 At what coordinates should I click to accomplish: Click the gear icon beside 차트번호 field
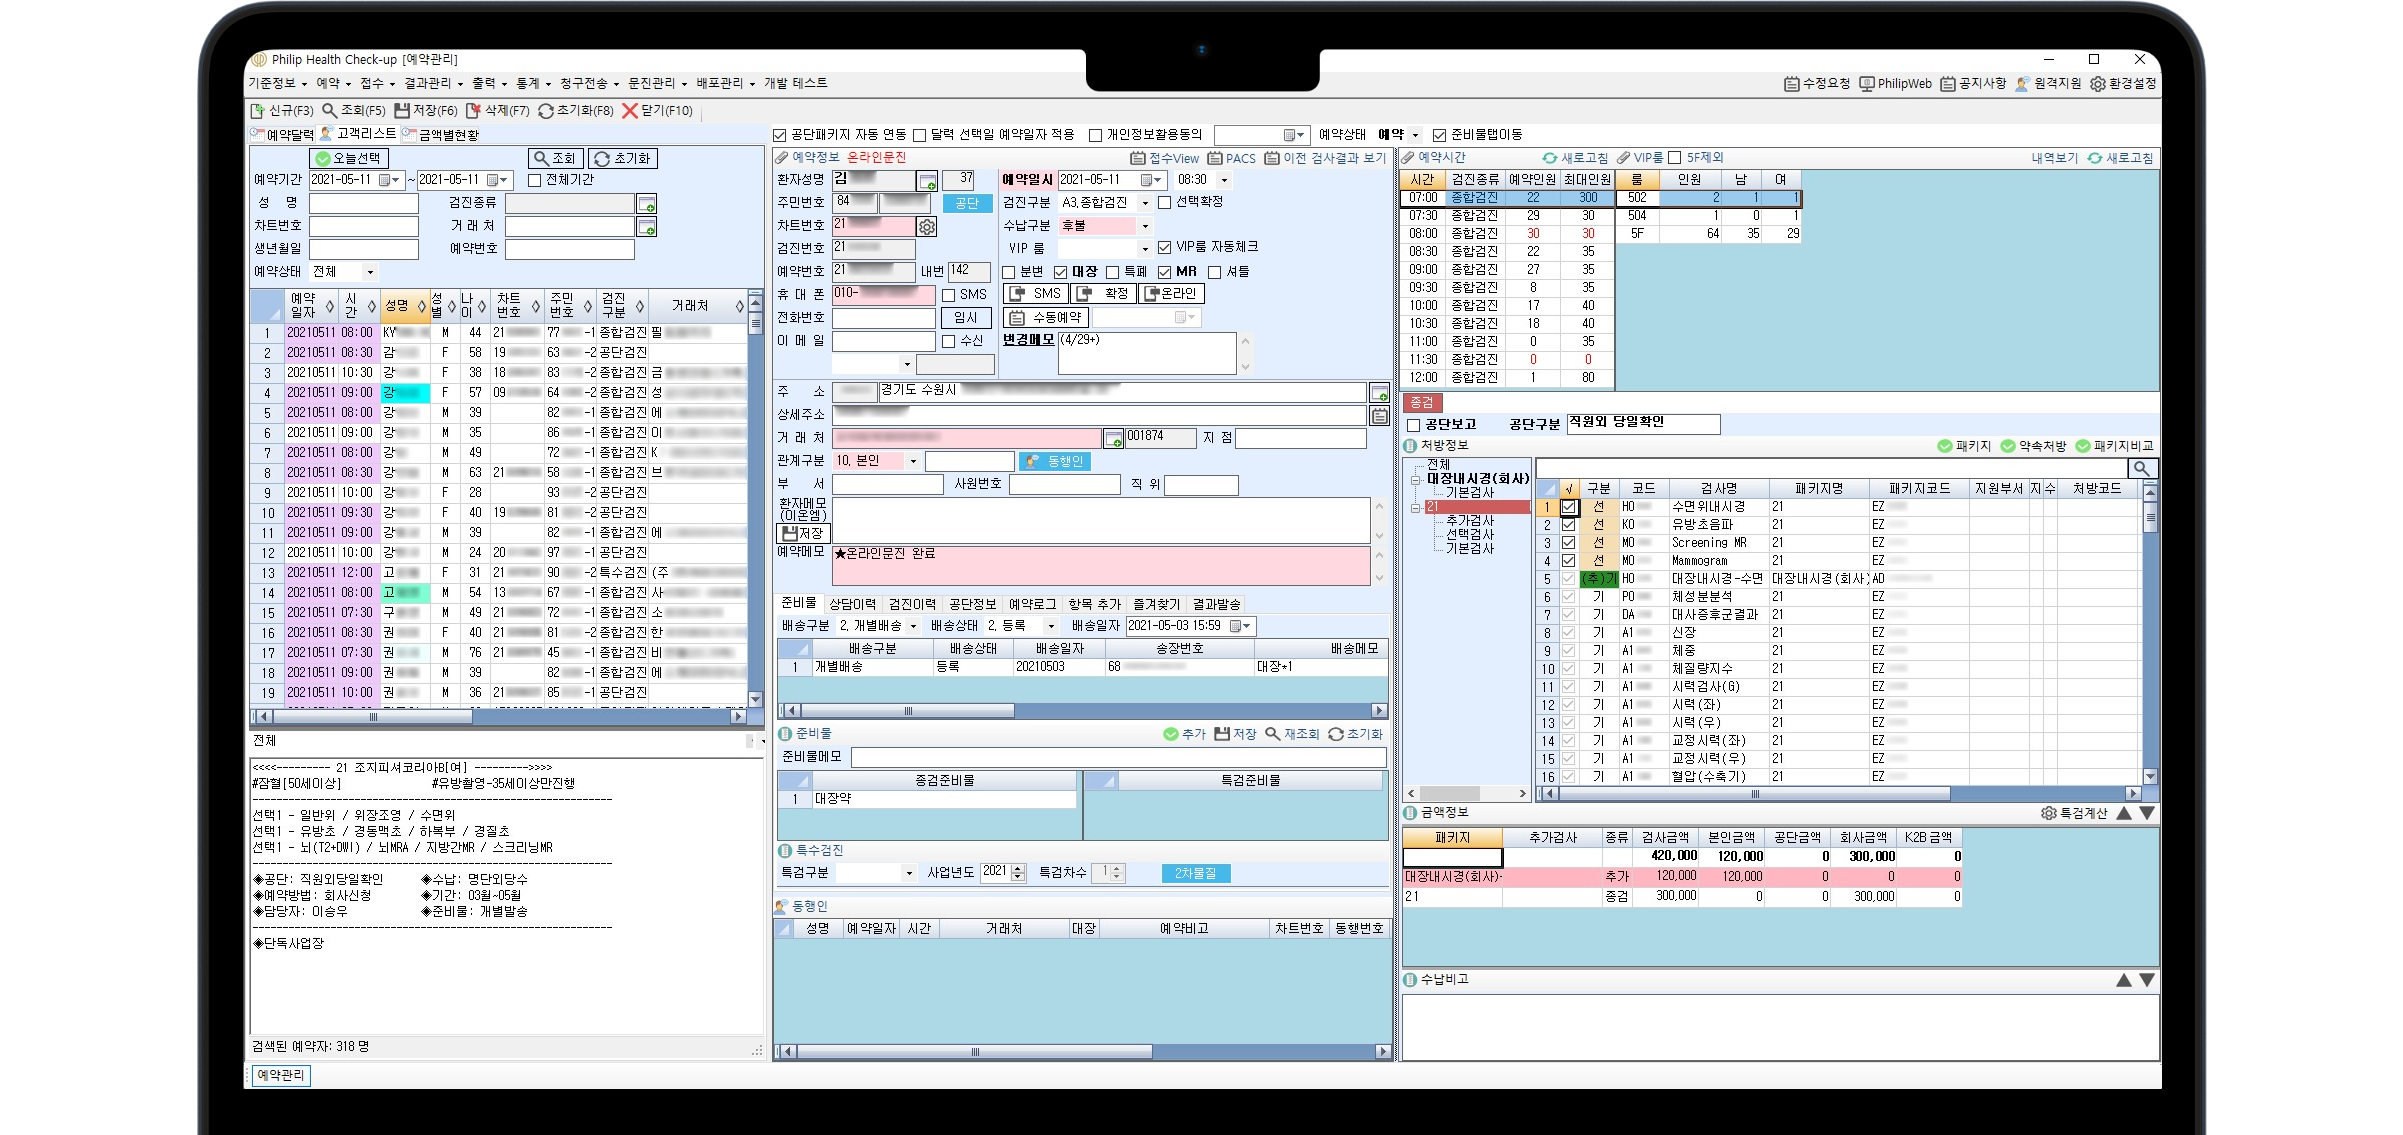click(927, 227)
